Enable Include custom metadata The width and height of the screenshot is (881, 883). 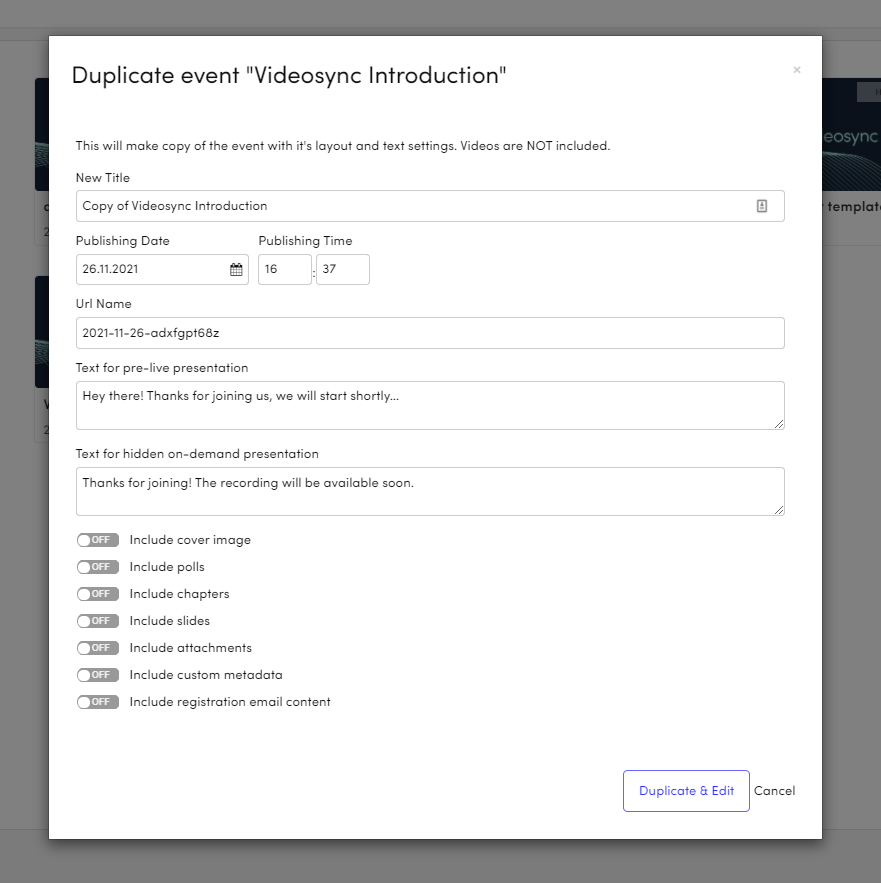tap(97, 674)
